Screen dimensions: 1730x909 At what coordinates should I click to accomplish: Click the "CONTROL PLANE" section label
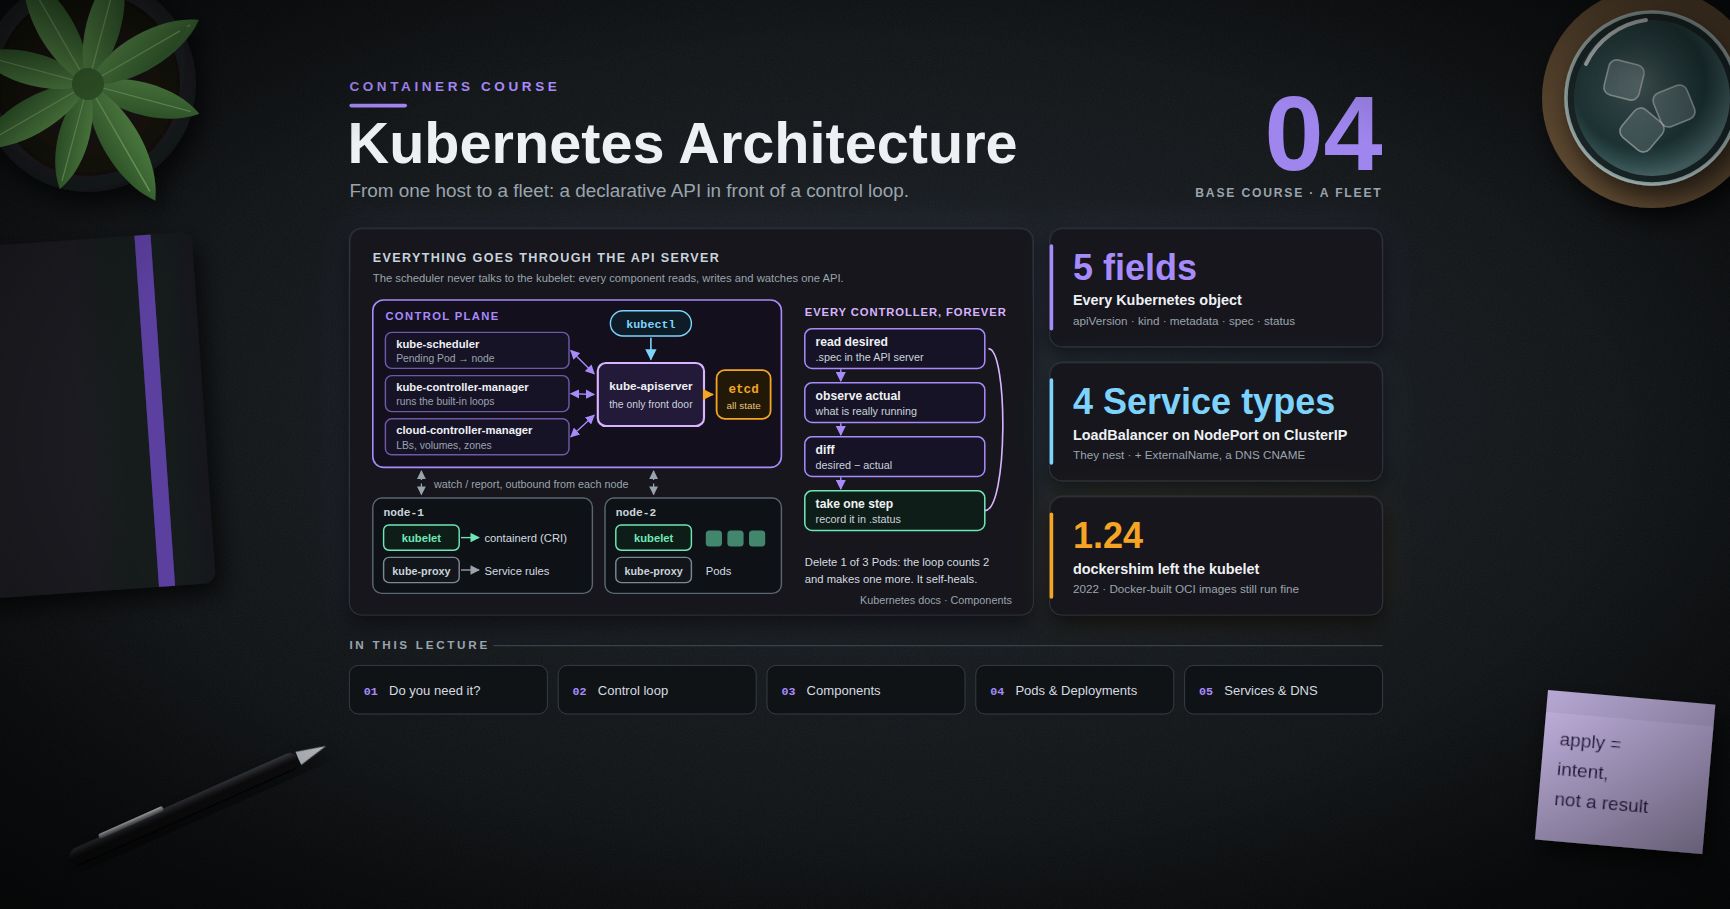click(442, 316)
